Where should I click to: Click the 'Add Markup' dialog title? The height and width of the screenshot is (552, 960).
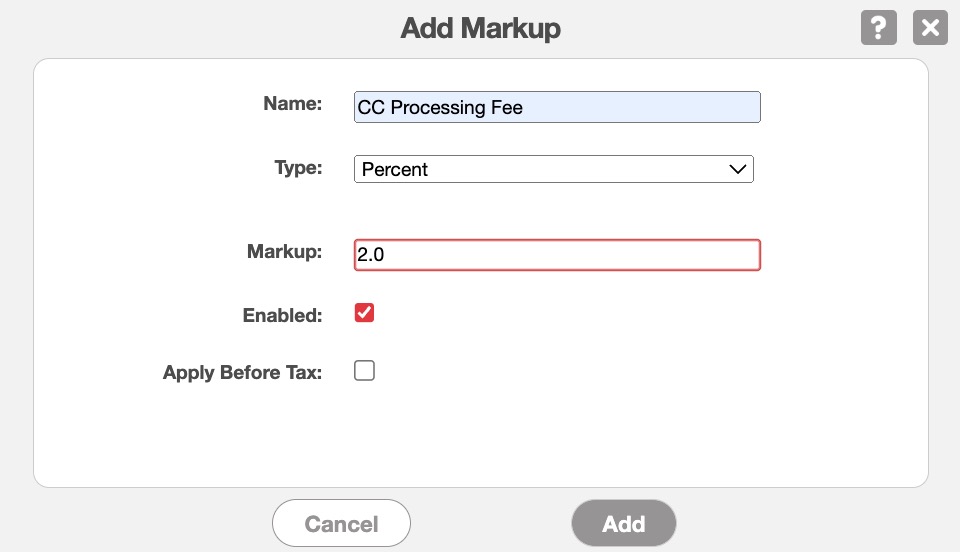(x=480, y=28)
